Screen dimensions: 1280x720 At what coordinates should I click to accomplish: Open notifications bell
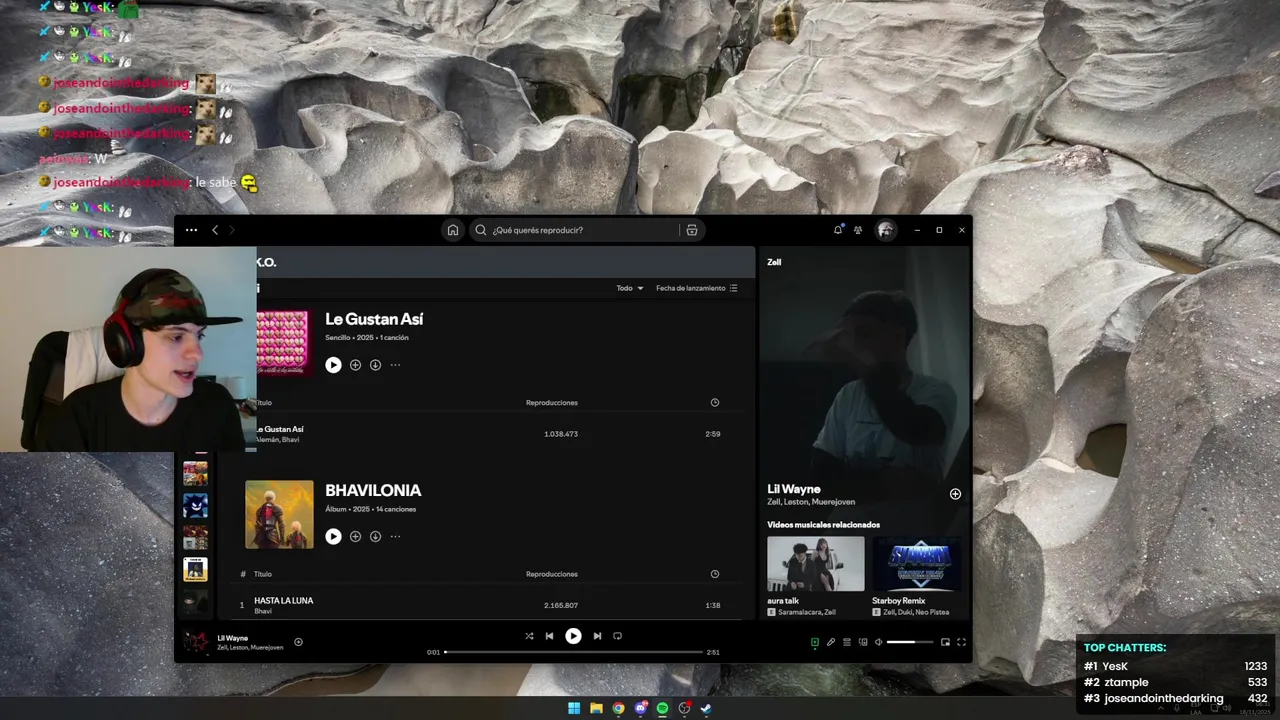(x=838, y=230)
